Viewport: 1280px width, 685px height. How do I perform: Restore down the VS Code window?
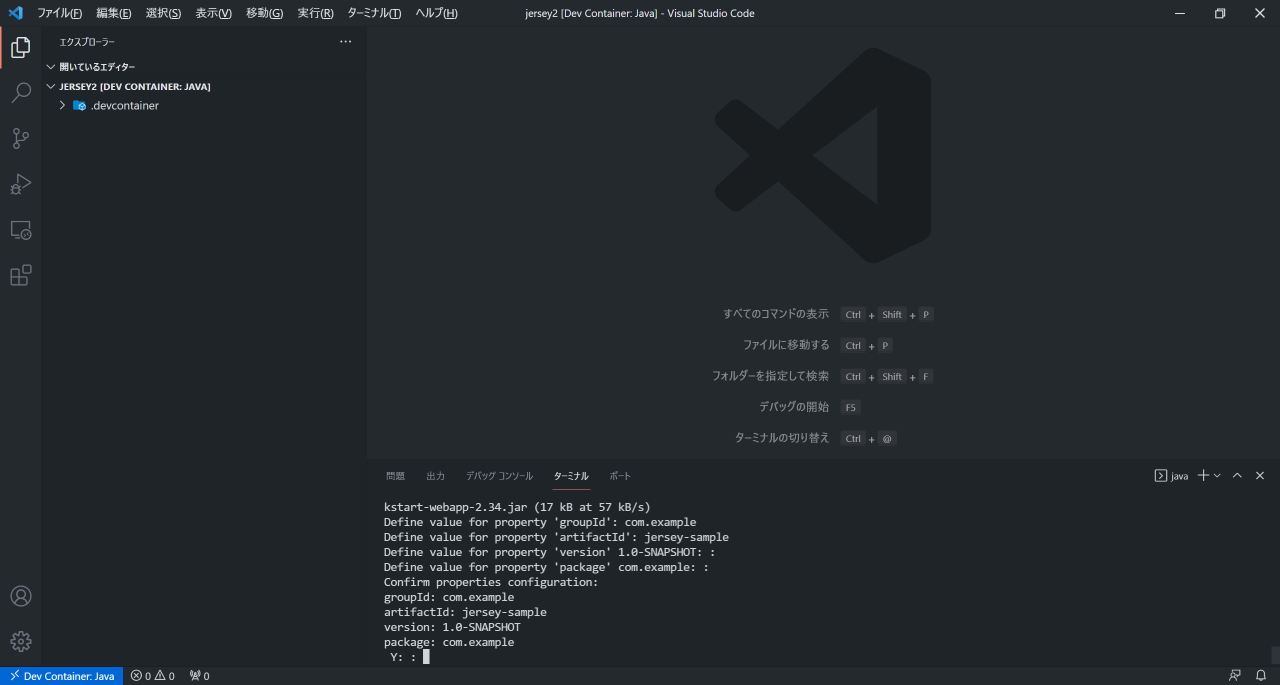[x=1220, y=13]
